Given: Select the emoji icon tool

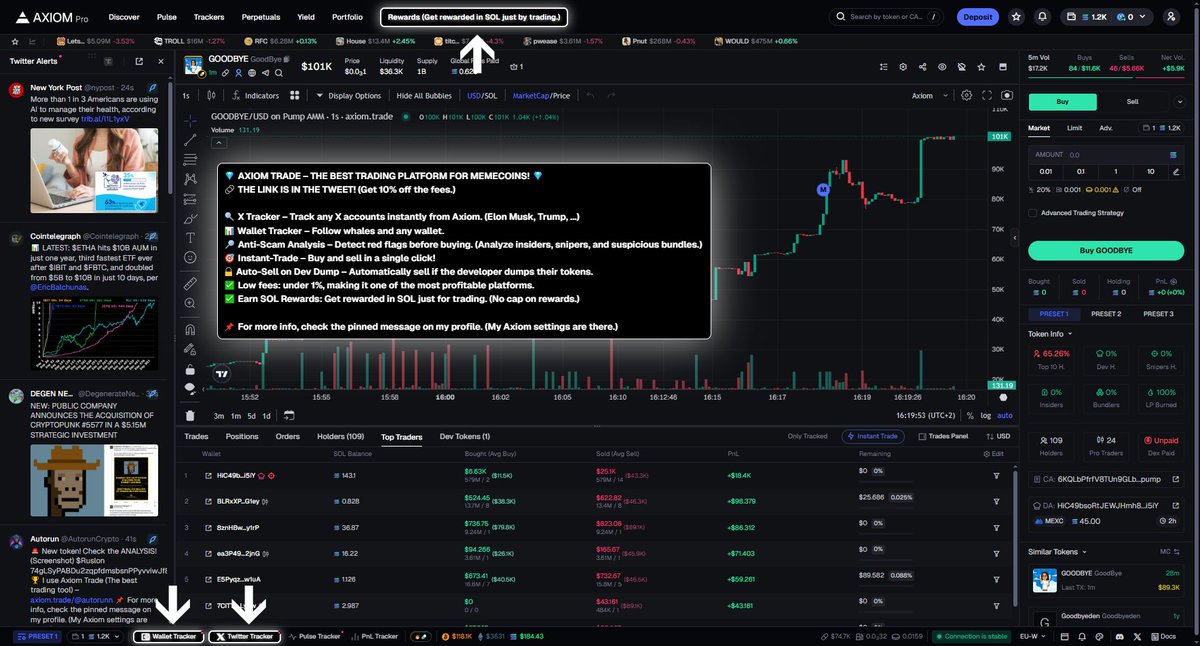Looking at the screenshot, I should click(191, 257).
